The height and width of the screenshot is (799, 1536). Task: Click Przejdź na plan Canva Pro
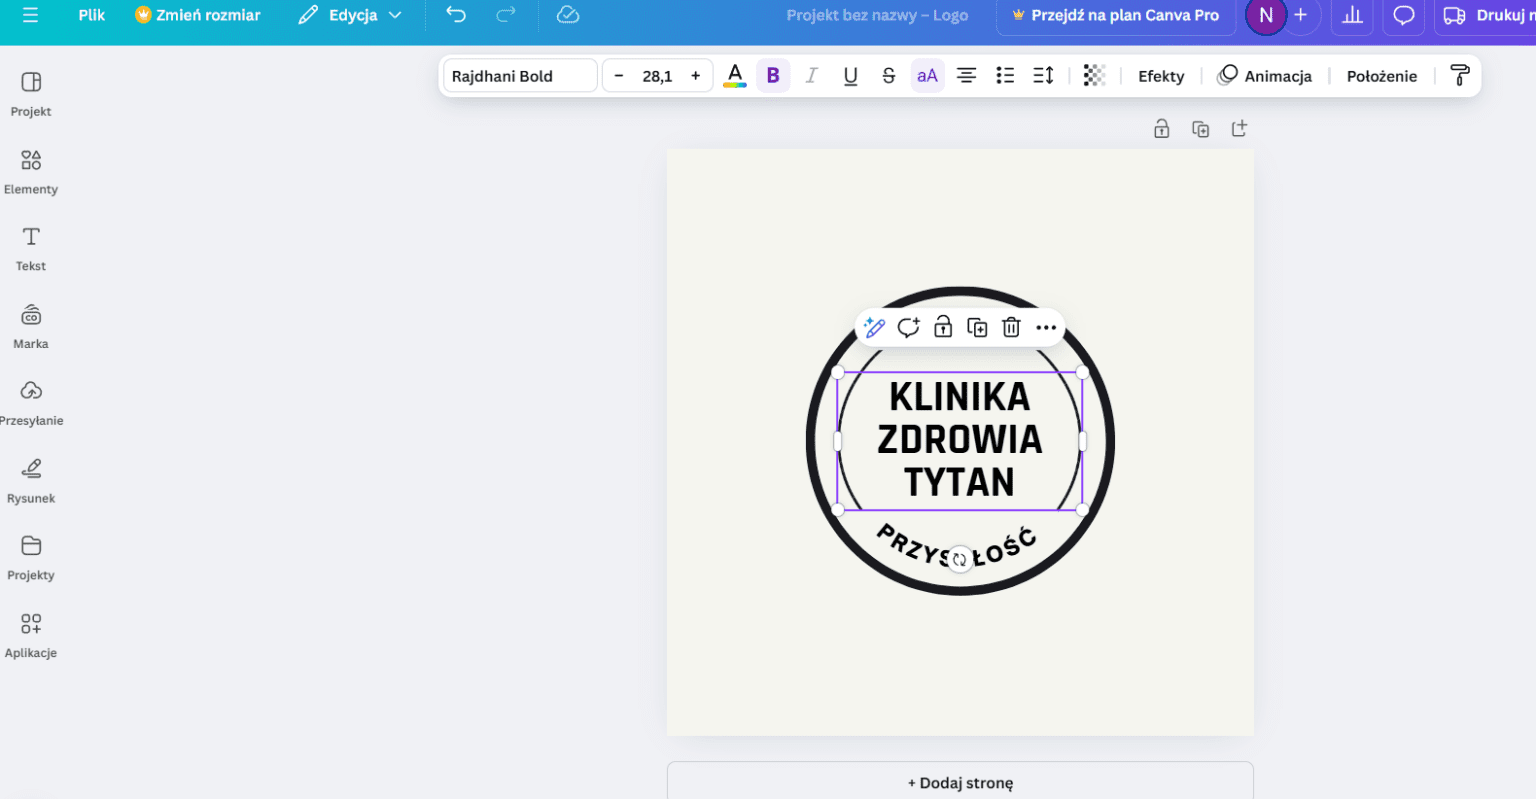pyautogui.click(x=1115, y=15)
